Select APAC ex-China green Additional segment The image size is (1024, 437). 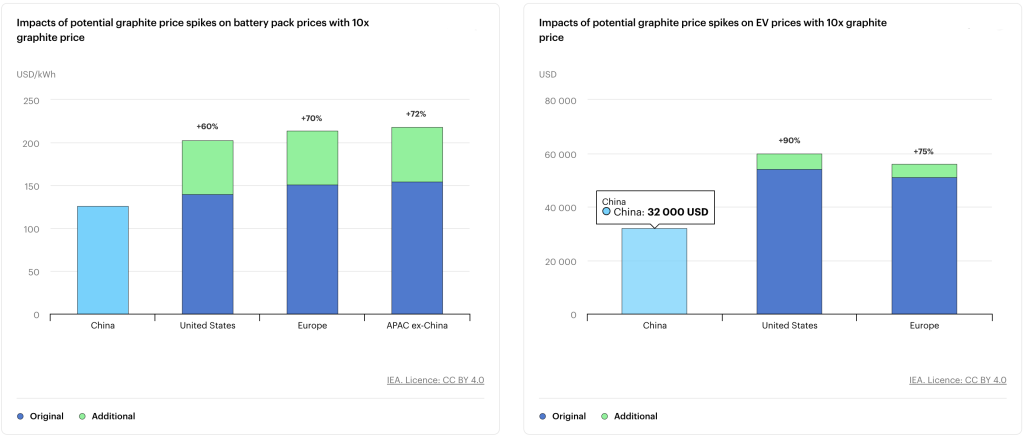coord(416,154)
